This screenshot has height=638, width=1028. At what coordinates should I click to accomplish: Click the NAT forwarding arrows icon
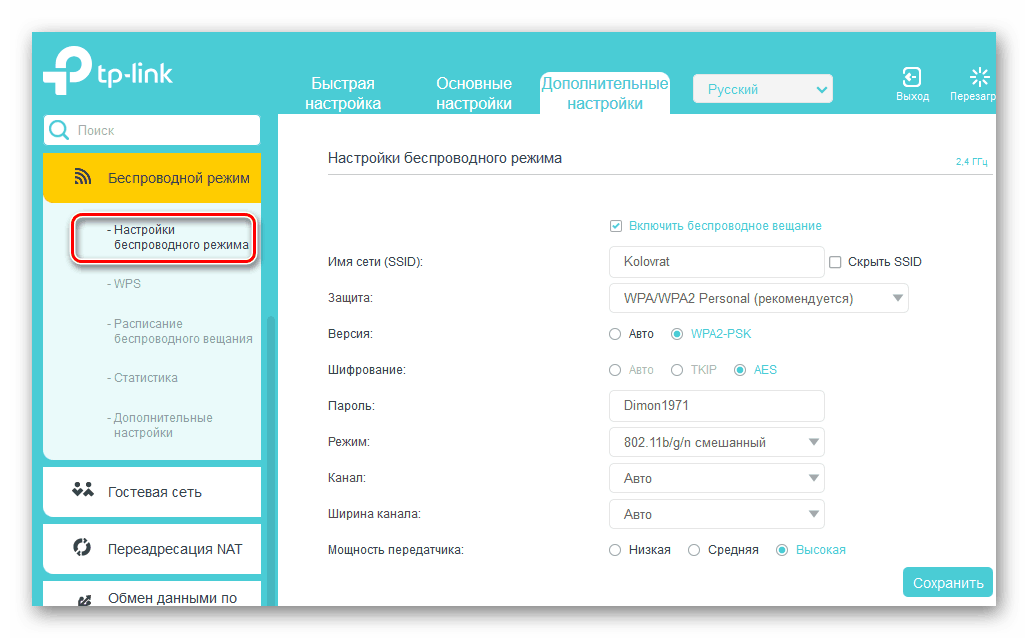coord(82,547)
